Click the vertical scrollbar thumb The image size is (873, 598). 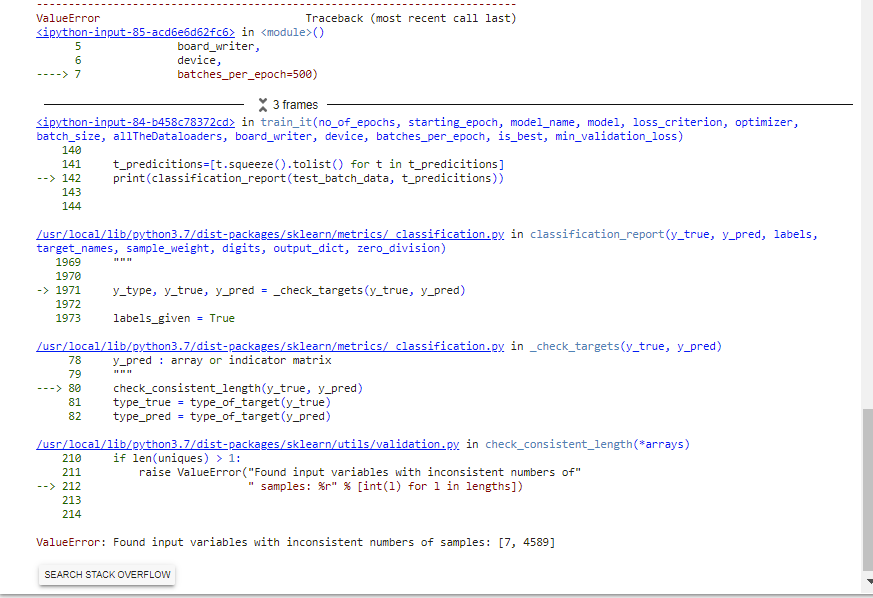pos(865,490)
